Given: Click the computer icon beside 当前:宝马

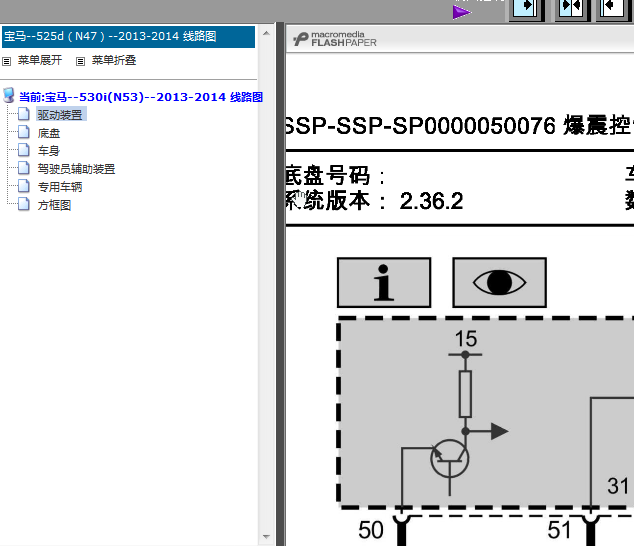Looking at the screenshot, I should point(9,96).
